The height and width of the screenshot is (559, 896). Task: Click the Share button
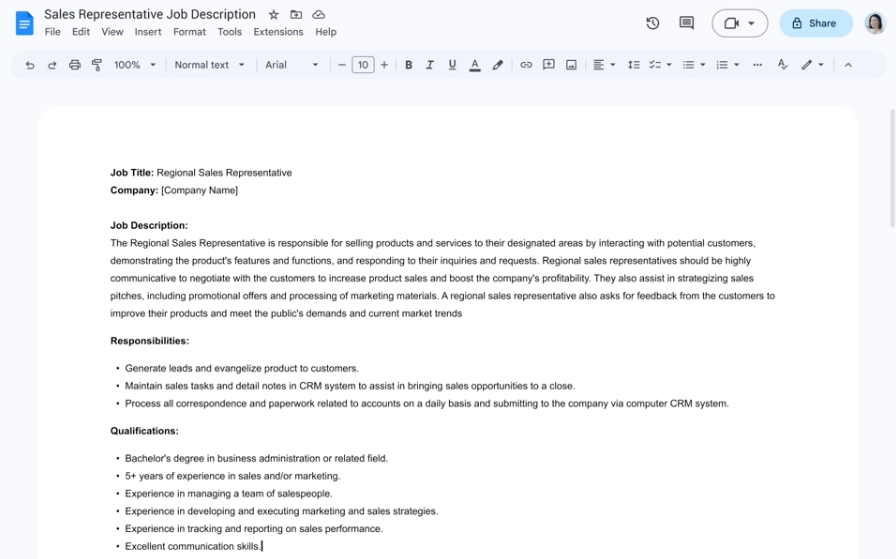pos(815,23)
